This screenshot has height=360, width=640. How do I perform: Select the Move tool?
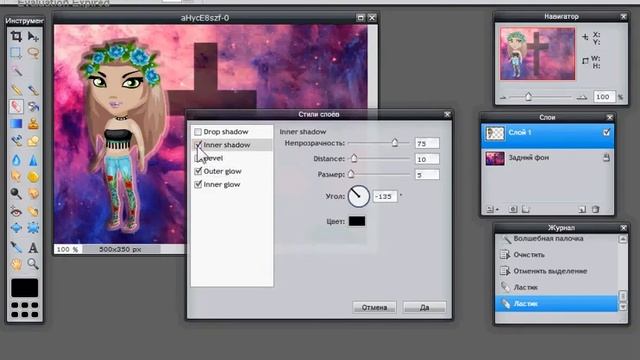point(33,36)
